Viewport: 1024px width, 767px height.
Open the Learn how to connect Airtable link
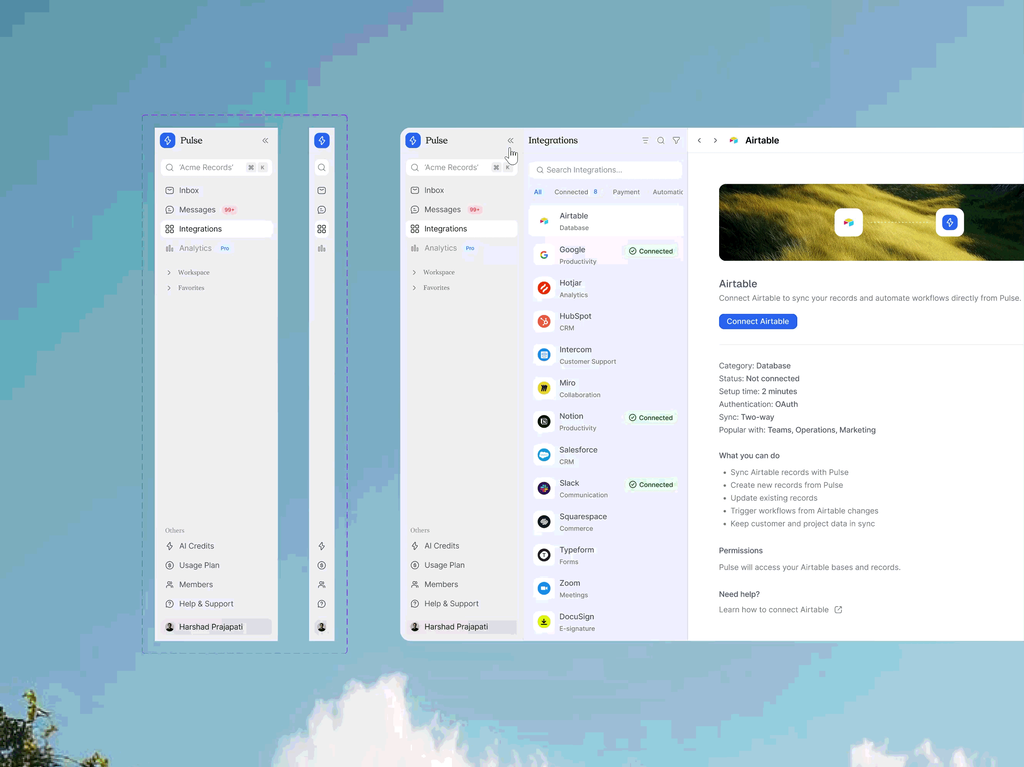pos(780,610)
